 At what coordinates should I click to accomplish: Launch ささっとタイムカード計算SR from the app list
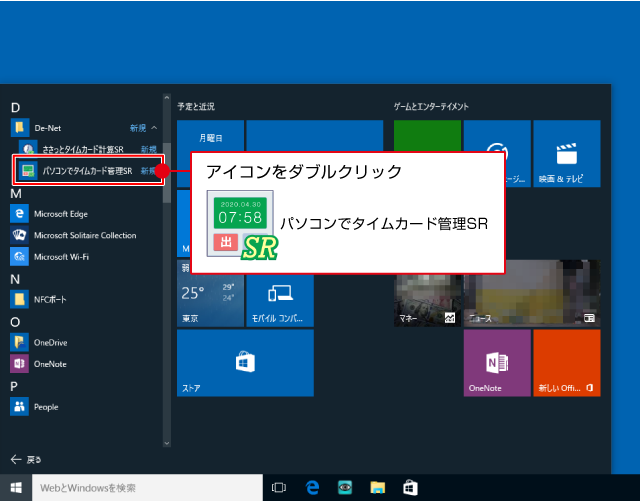click(x=87, y=149)
